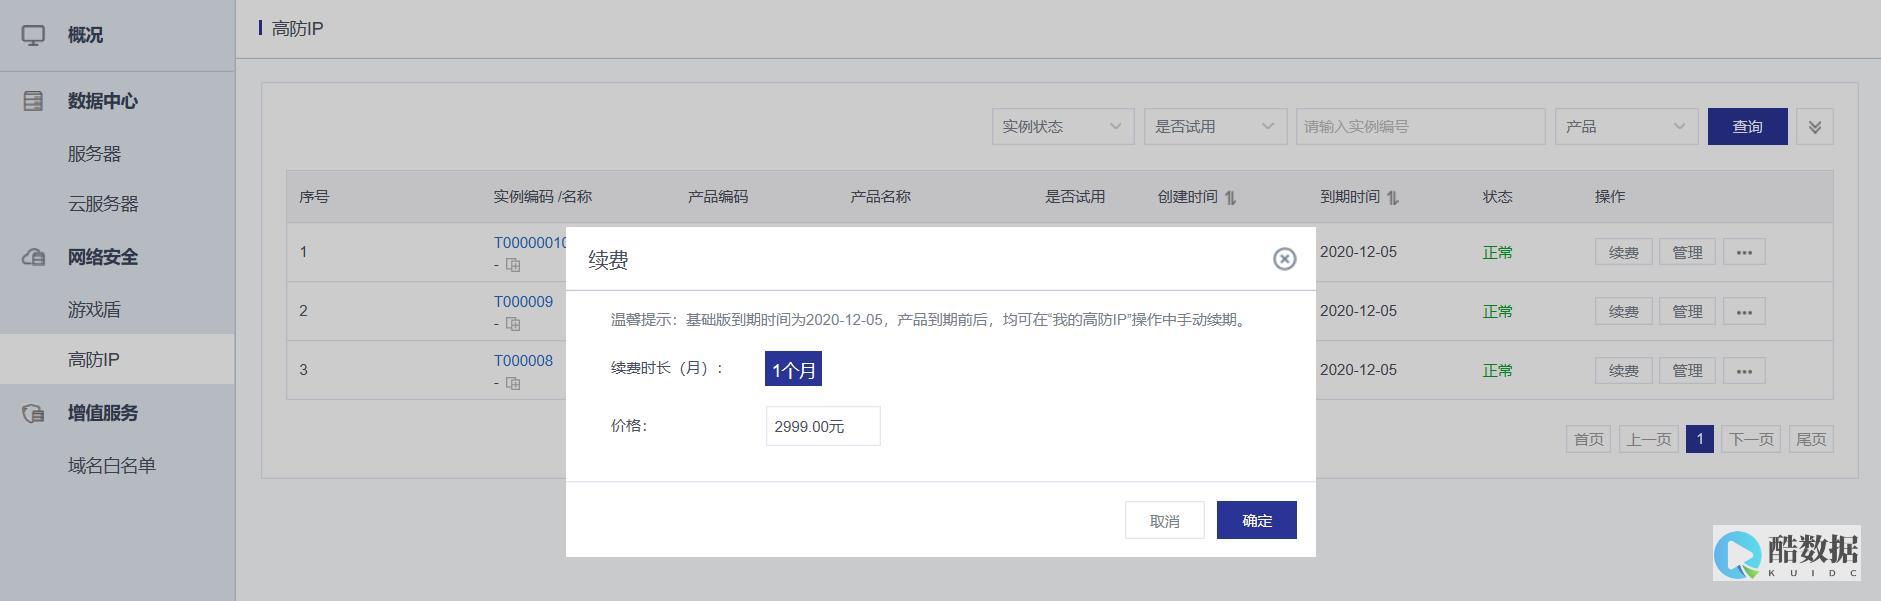Select the 增值服务 sidebar icon
Viewport: 1881px width, 601px height.
[33, 413]
